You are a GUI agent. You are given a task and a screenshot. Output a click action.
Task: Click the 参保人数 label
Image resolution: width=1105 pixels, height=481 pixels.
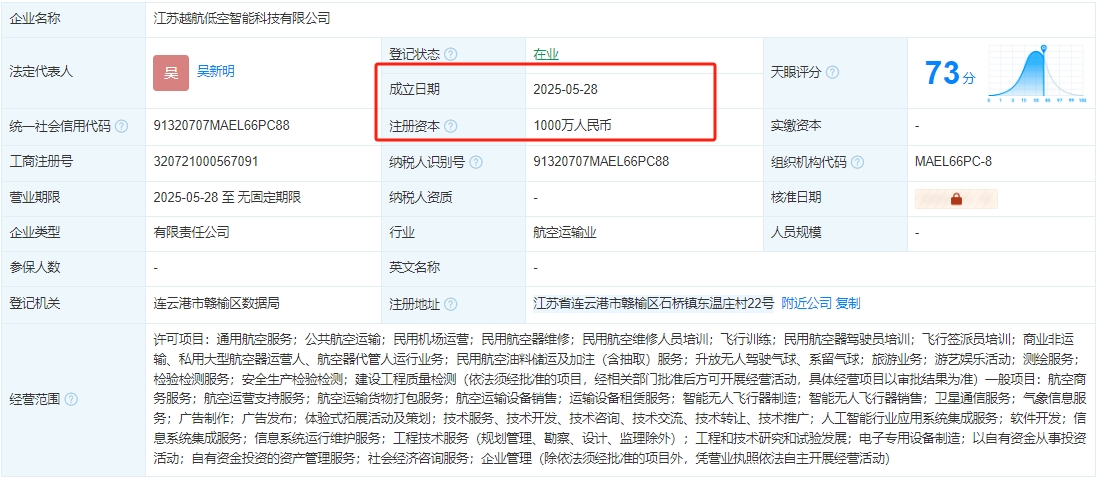(35, 268)
